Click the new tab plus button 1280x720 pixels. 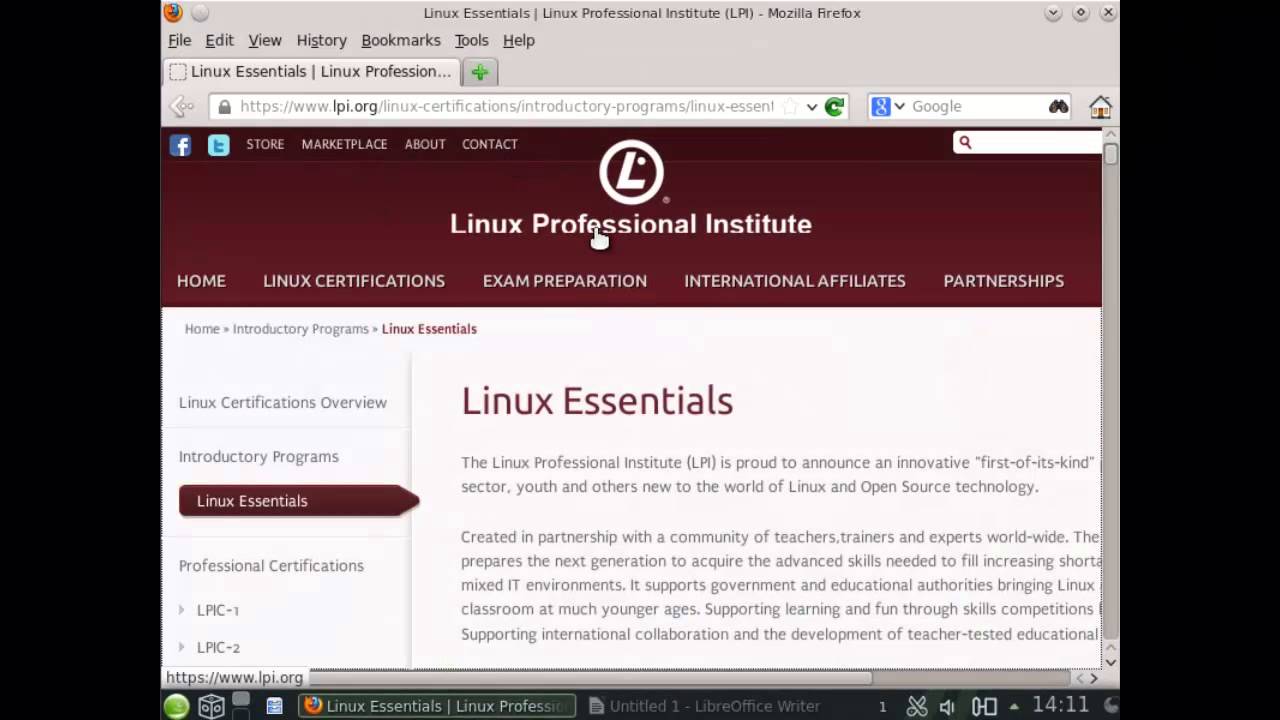coord(480,72)
